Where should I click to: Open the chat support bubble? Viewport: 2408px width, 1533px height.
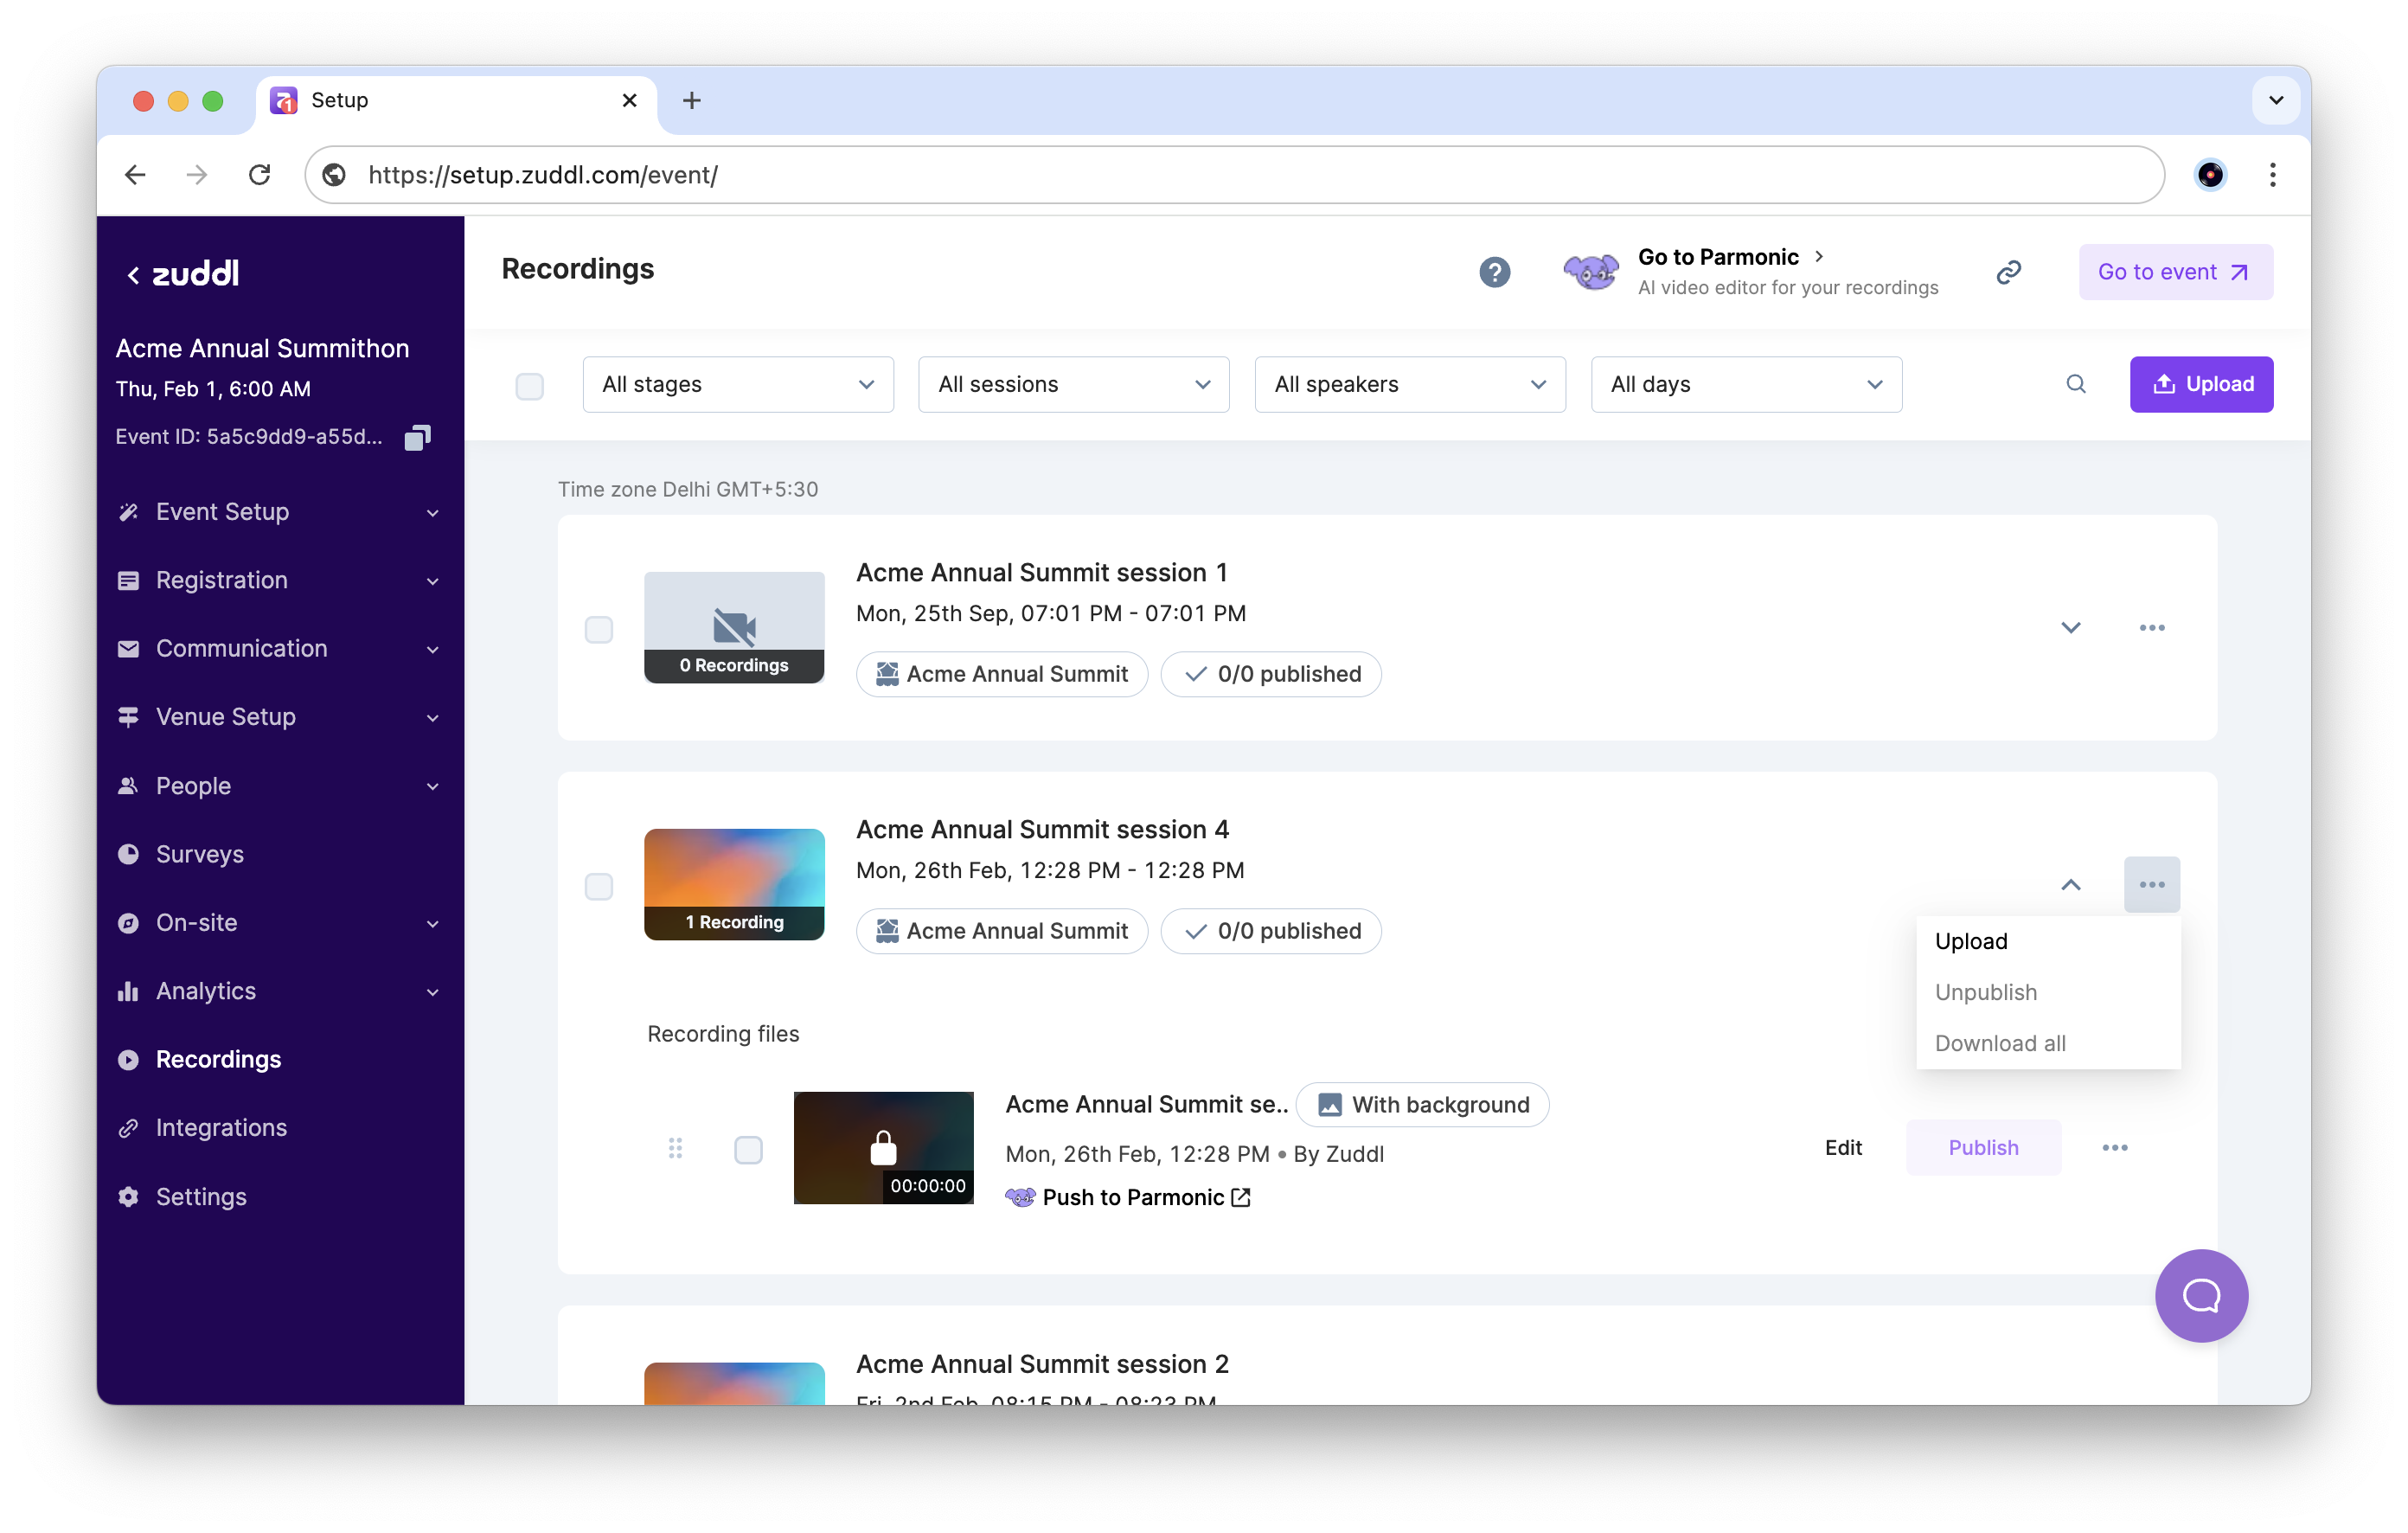[x=2200, y=1295]
